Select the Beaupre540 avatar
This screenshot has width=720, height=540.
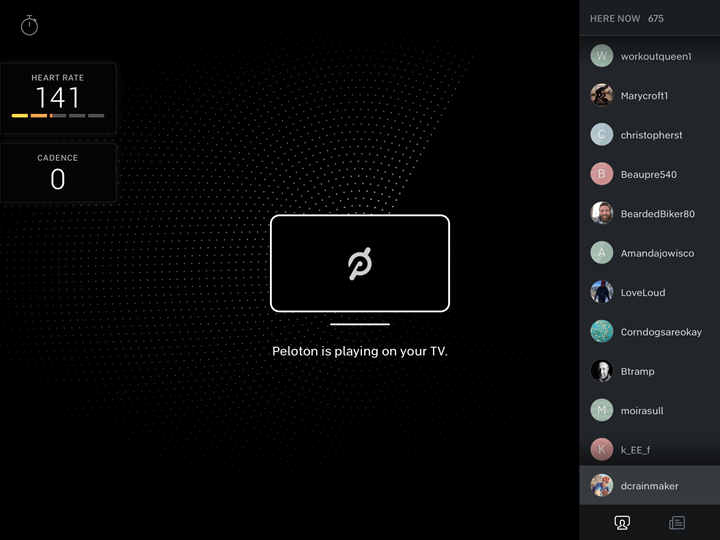point(602,174)
